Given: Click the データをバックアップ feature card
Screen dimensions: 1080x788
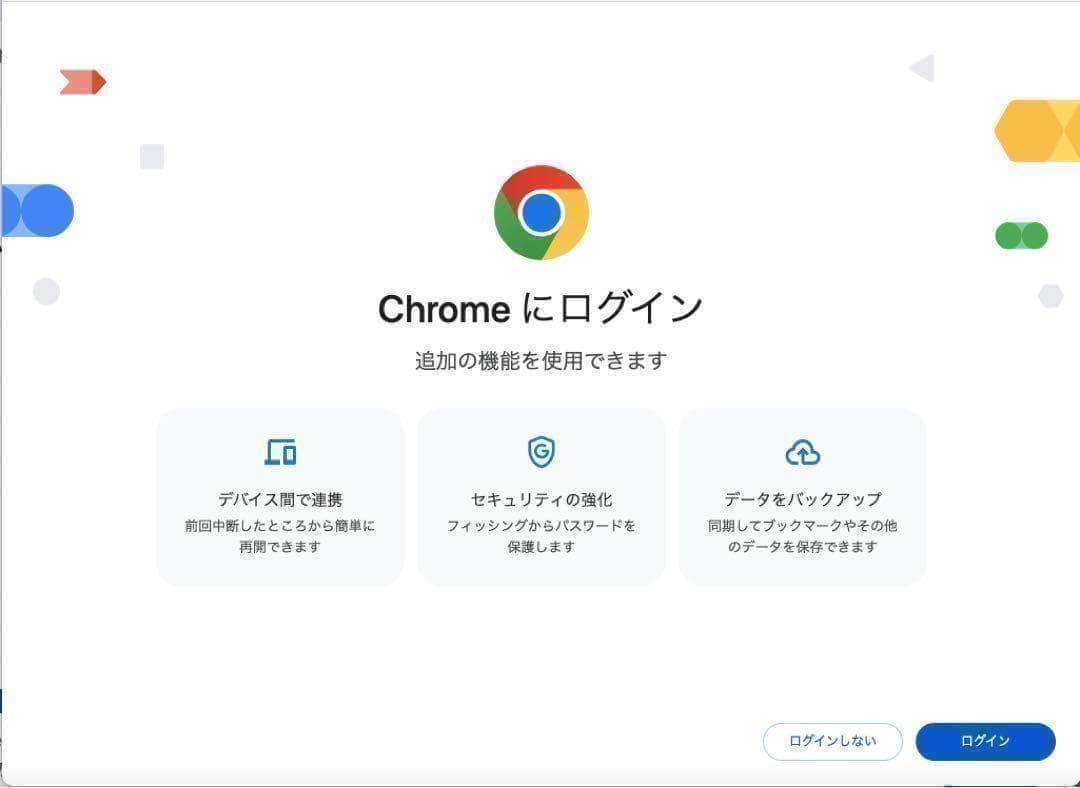Looking at the screenshot, I should 802,495.
